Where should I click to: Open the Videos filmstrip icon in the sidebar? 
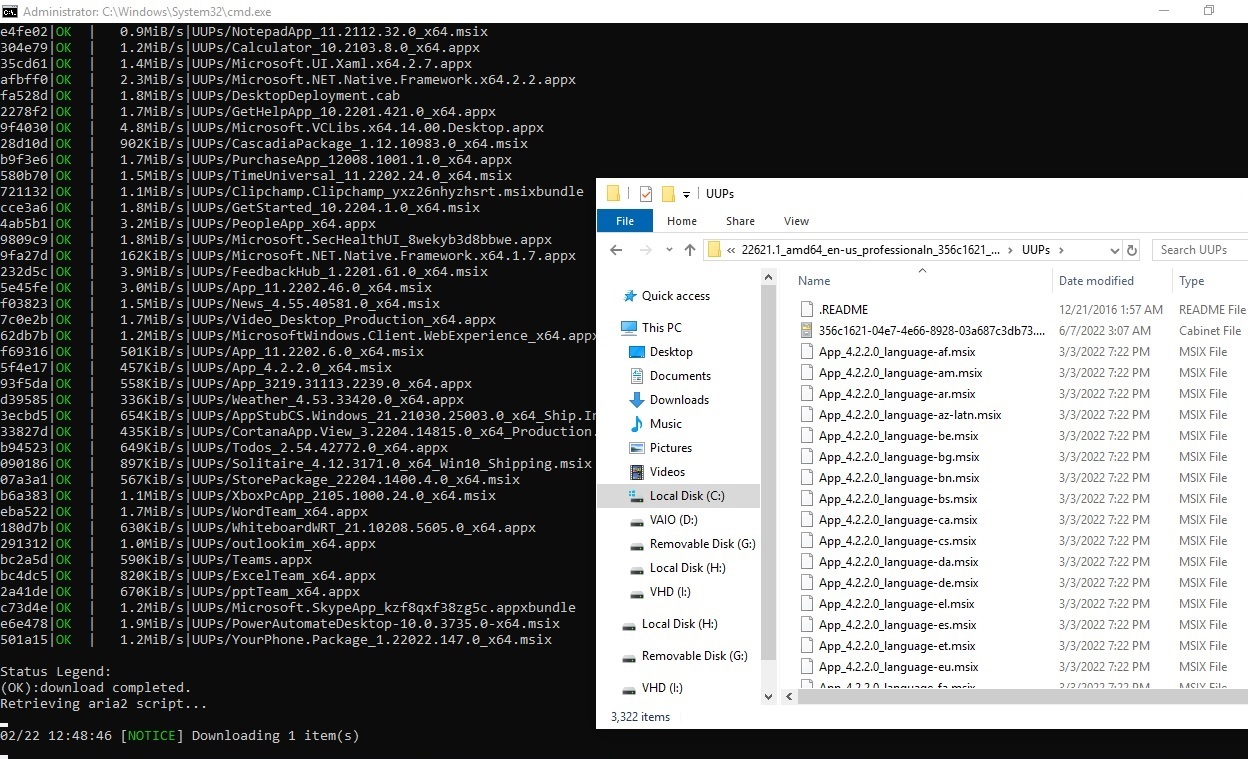637,472
